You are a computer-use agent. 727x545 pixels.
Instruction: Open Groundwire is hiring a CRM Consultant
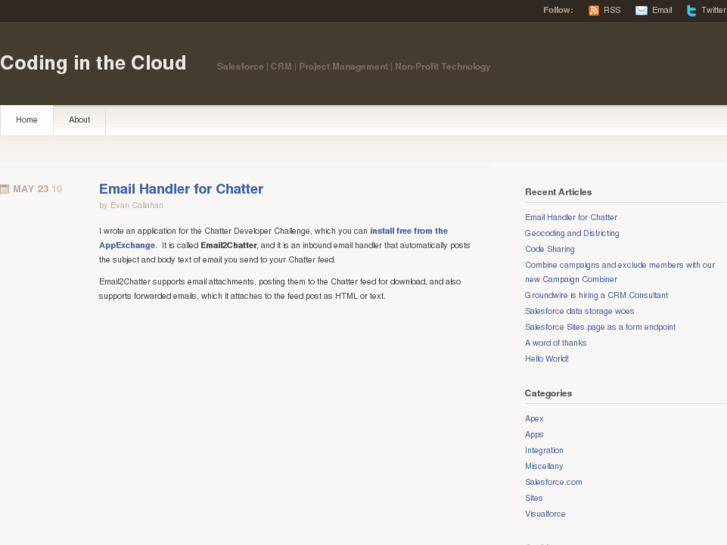[x=596, y=295]
